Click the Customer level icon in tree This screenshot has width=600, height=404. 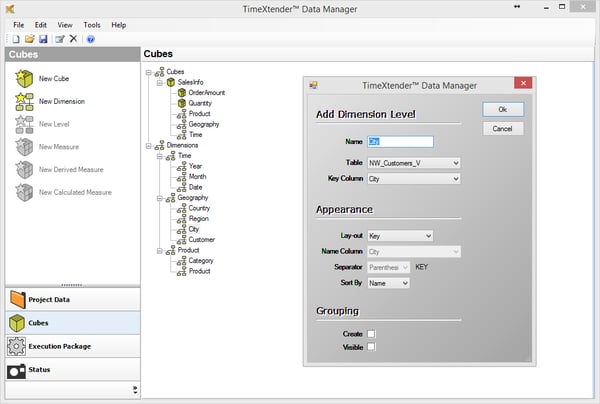(x=182, y=240)
